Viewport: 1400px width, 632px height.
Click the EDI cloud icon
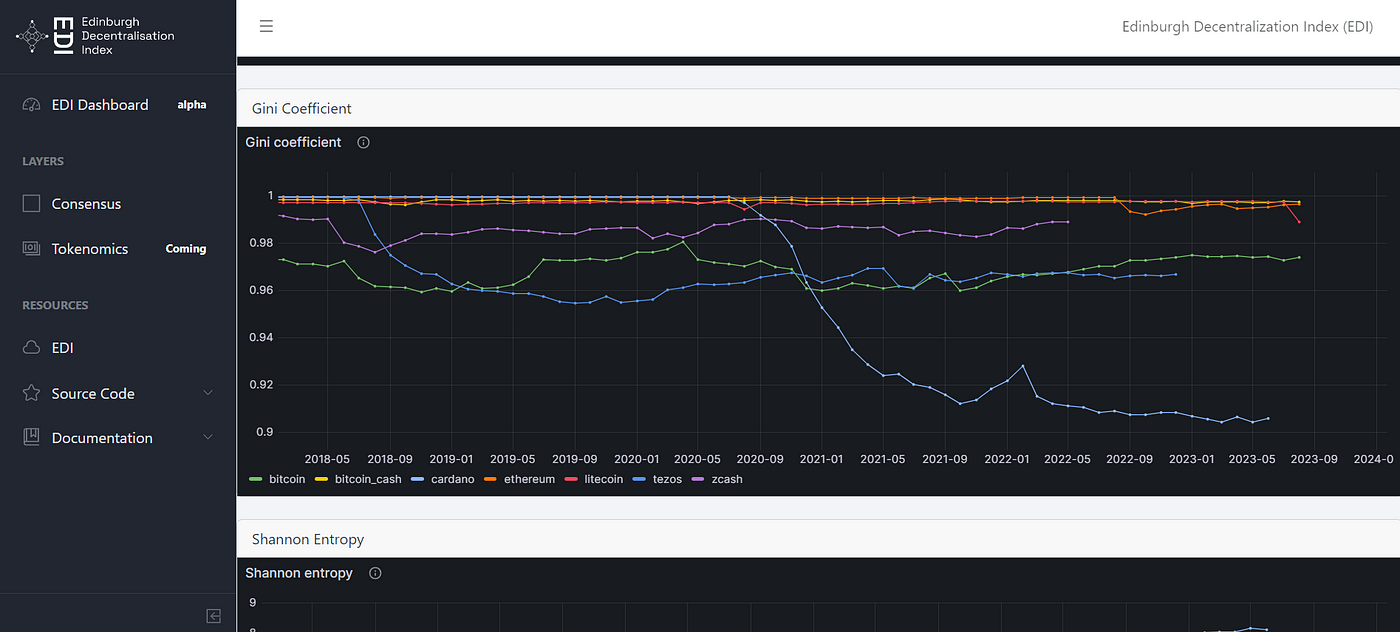pyautogui.click(x=31, y=348)
